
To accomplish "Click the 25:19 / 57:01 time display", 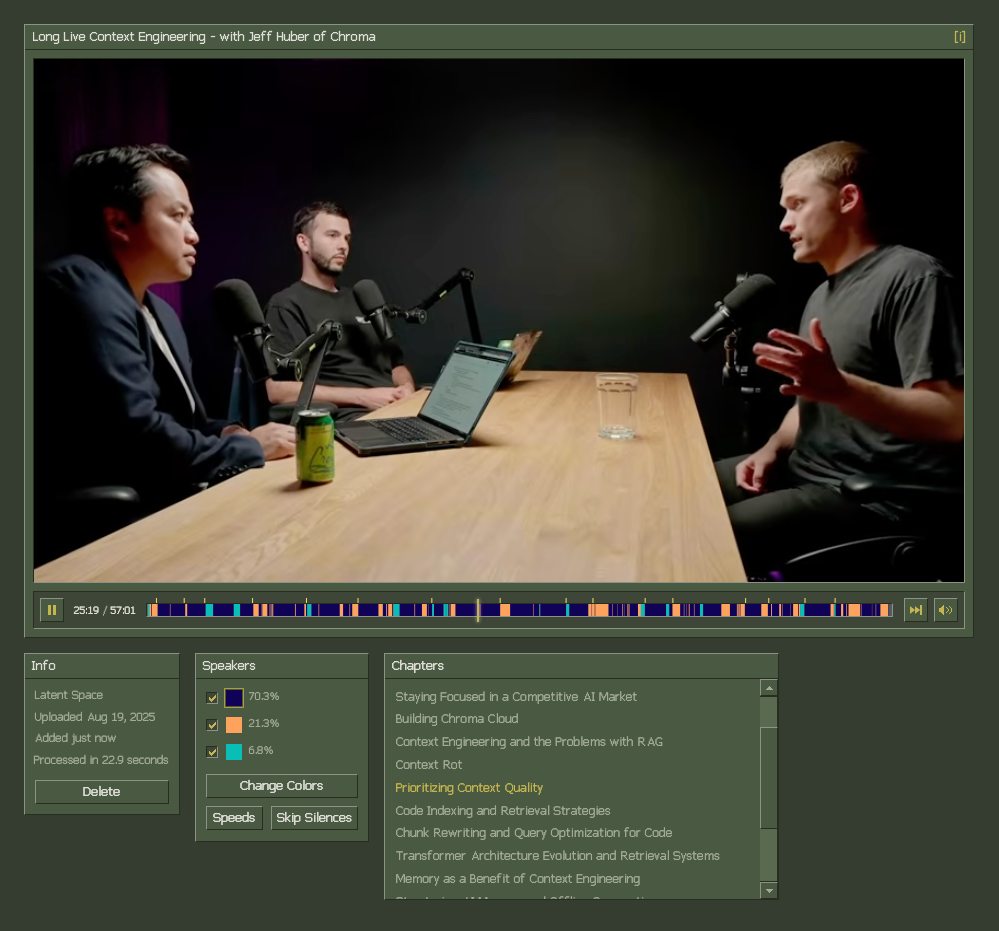I will click(104, 610).
